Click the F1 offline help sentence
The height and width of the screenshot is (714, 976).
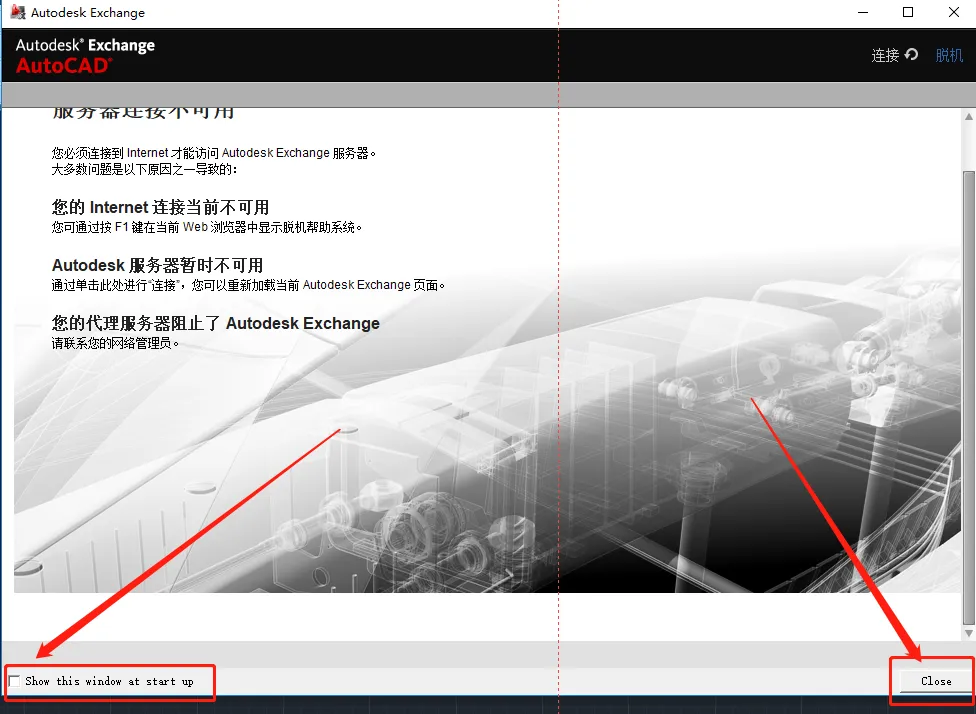tap(207, 227)
